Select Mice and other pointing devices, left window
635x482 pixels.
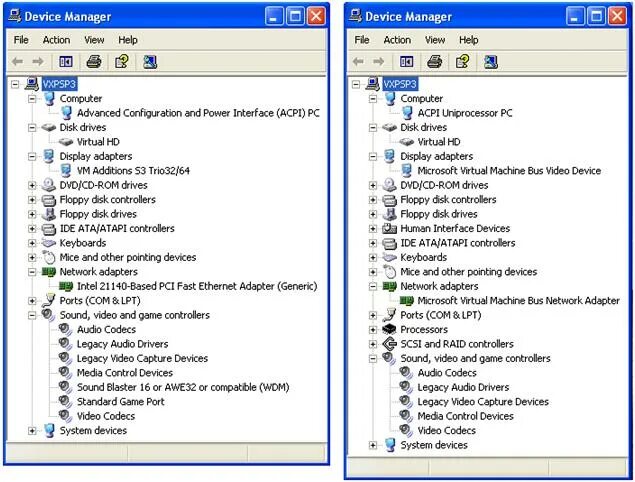click(128, 257)
